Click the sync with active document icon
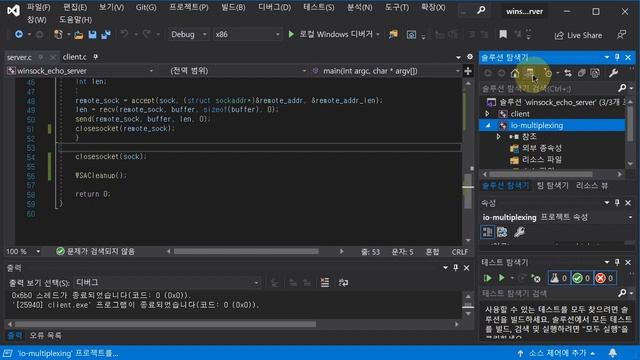Image resolution: width=640 pixels, height=360 pixels. [x=568, y=73]
